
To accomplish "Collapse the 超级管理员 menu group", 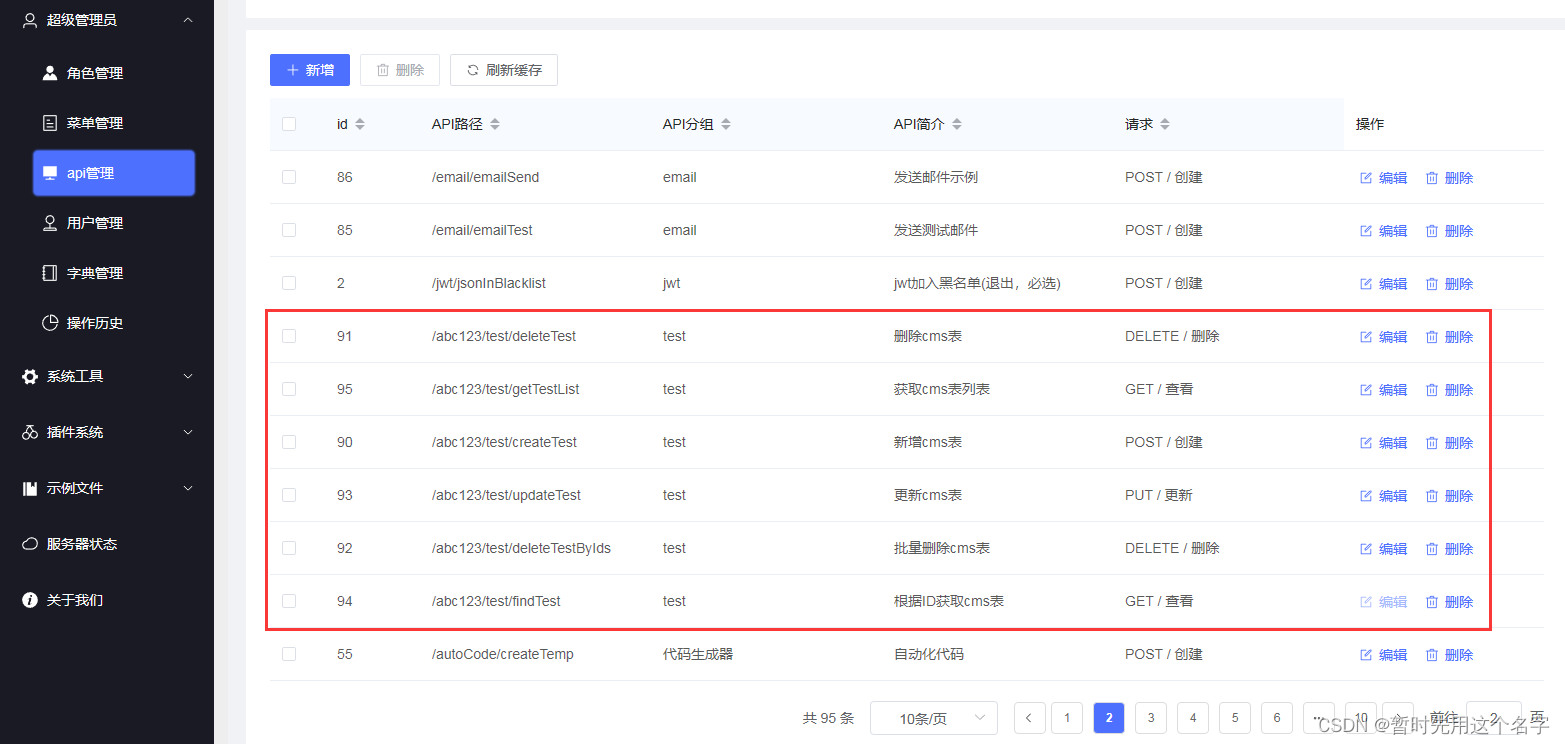I will pos(107,20).
